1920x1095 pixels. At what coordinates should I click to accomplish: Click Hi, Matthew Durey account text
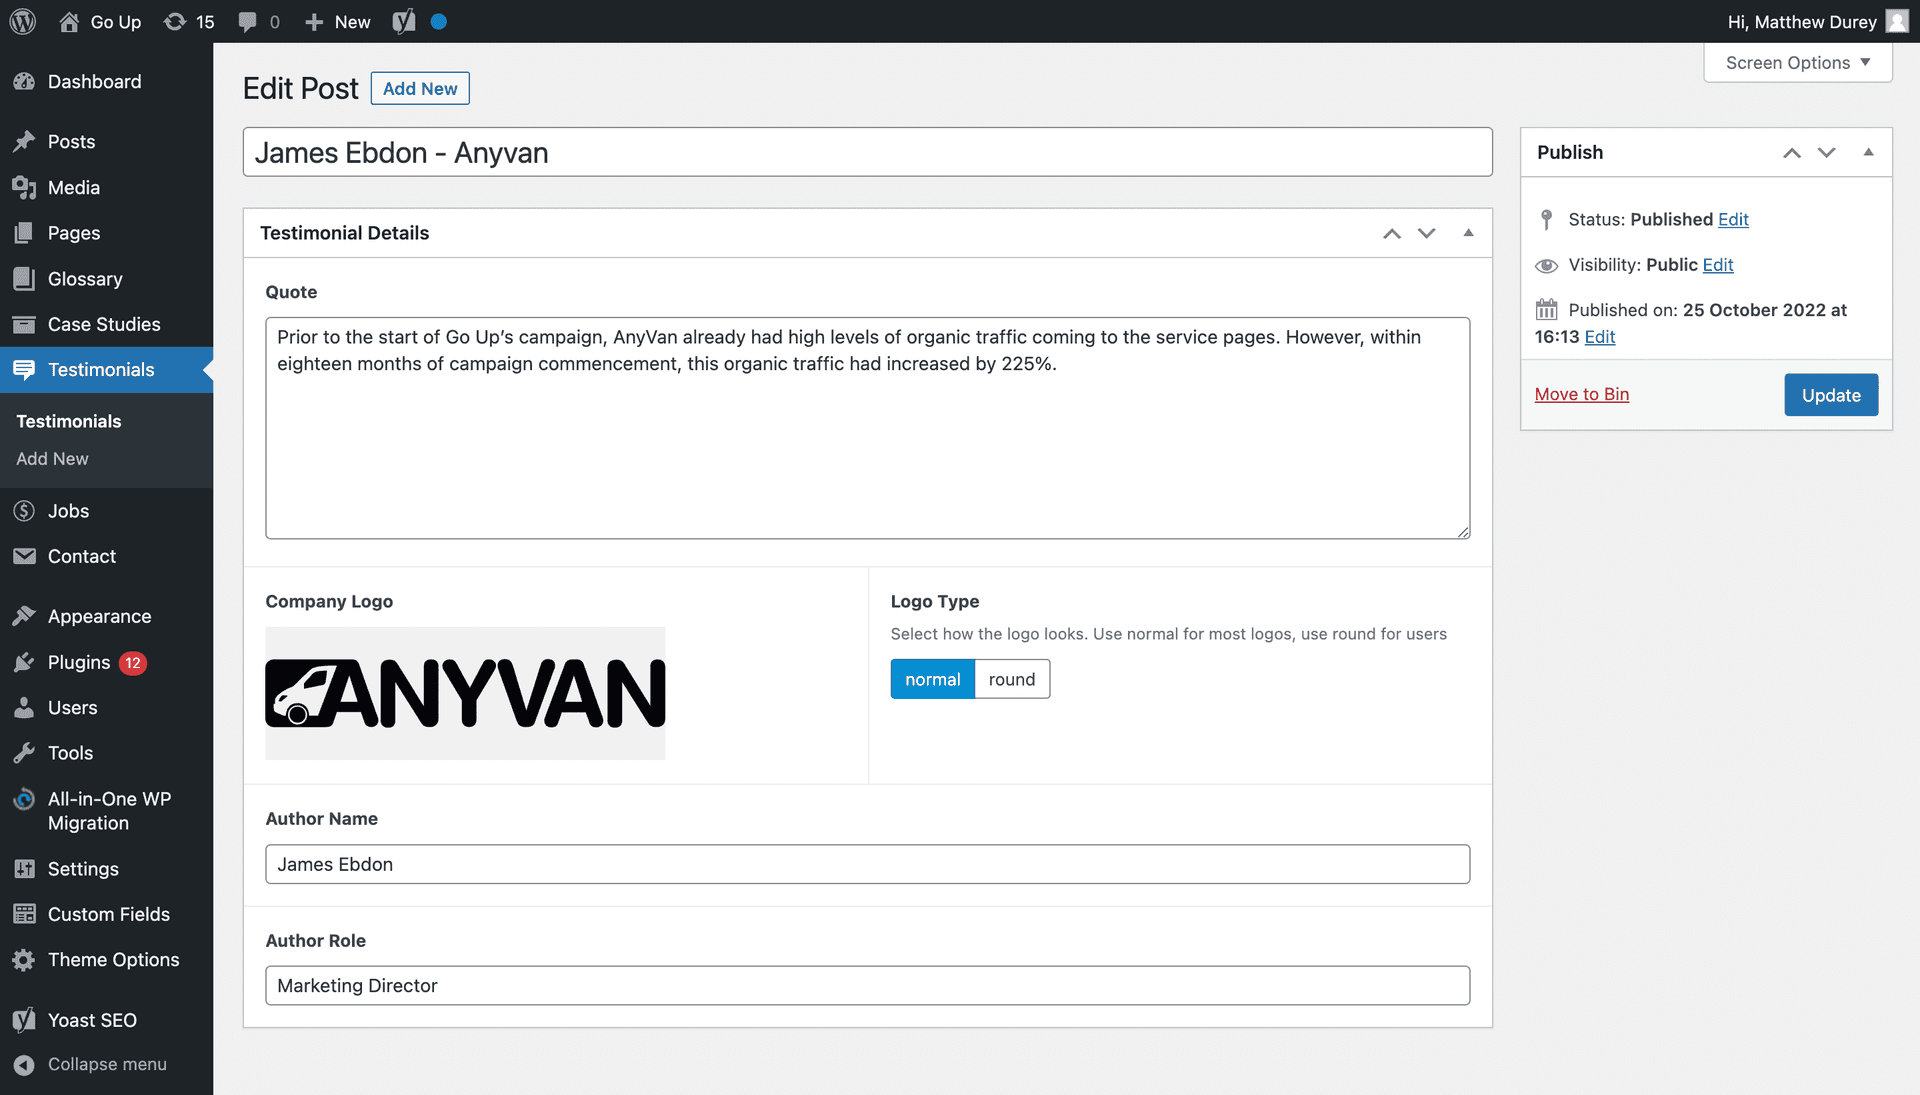click(1802, 22)
